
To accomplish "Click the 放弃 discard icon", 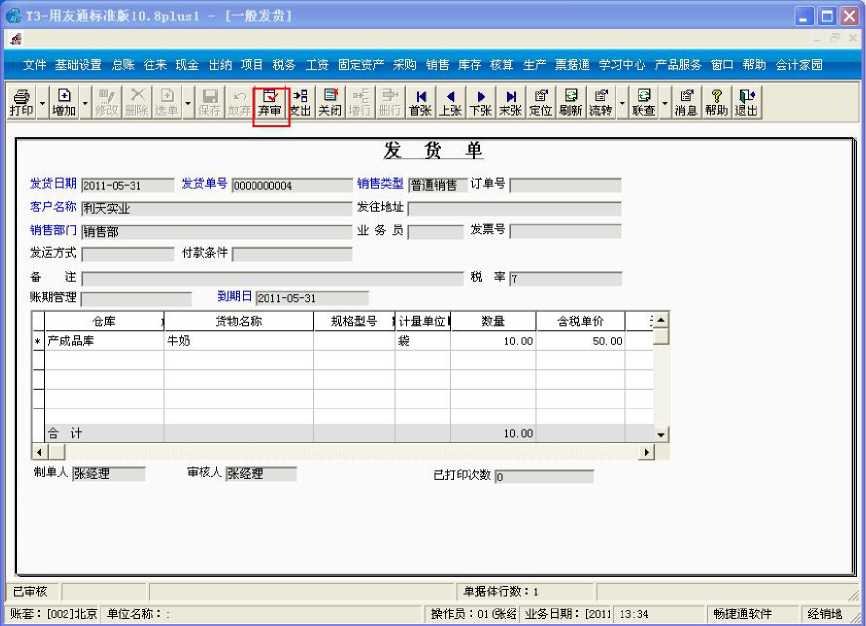I will [x=239, y=103].
